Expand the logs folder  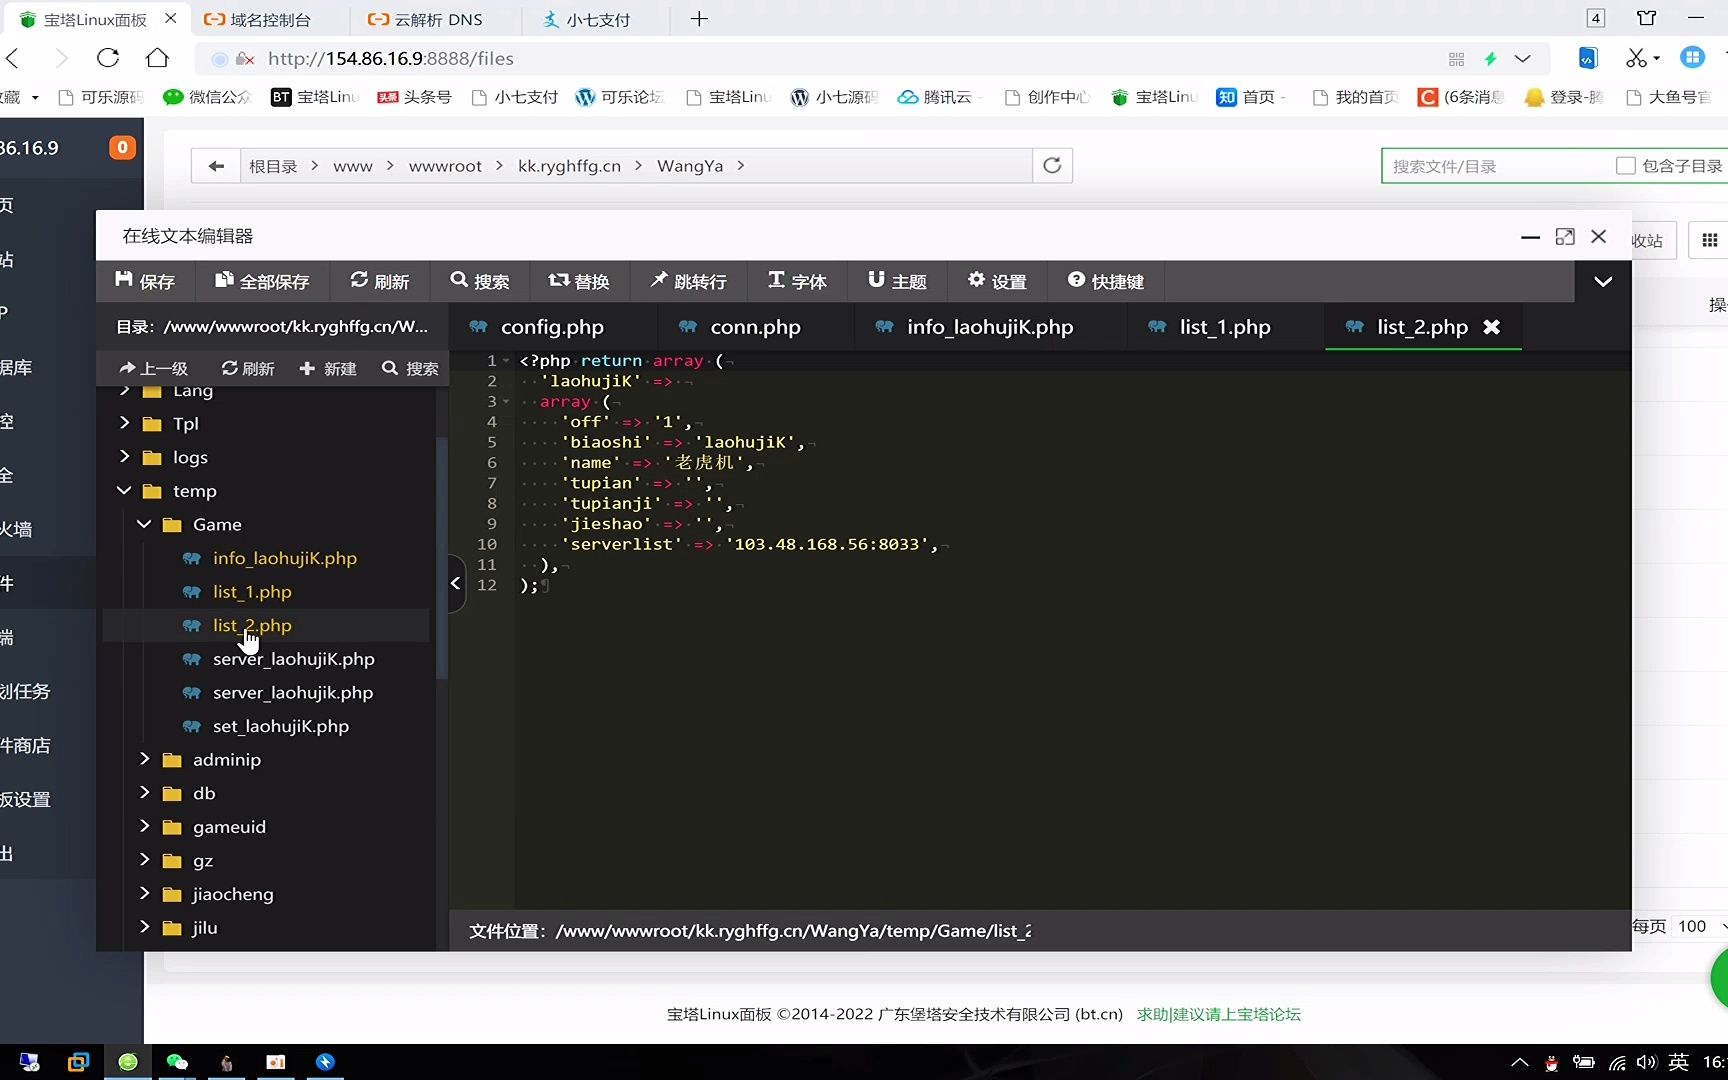[125, 457]
